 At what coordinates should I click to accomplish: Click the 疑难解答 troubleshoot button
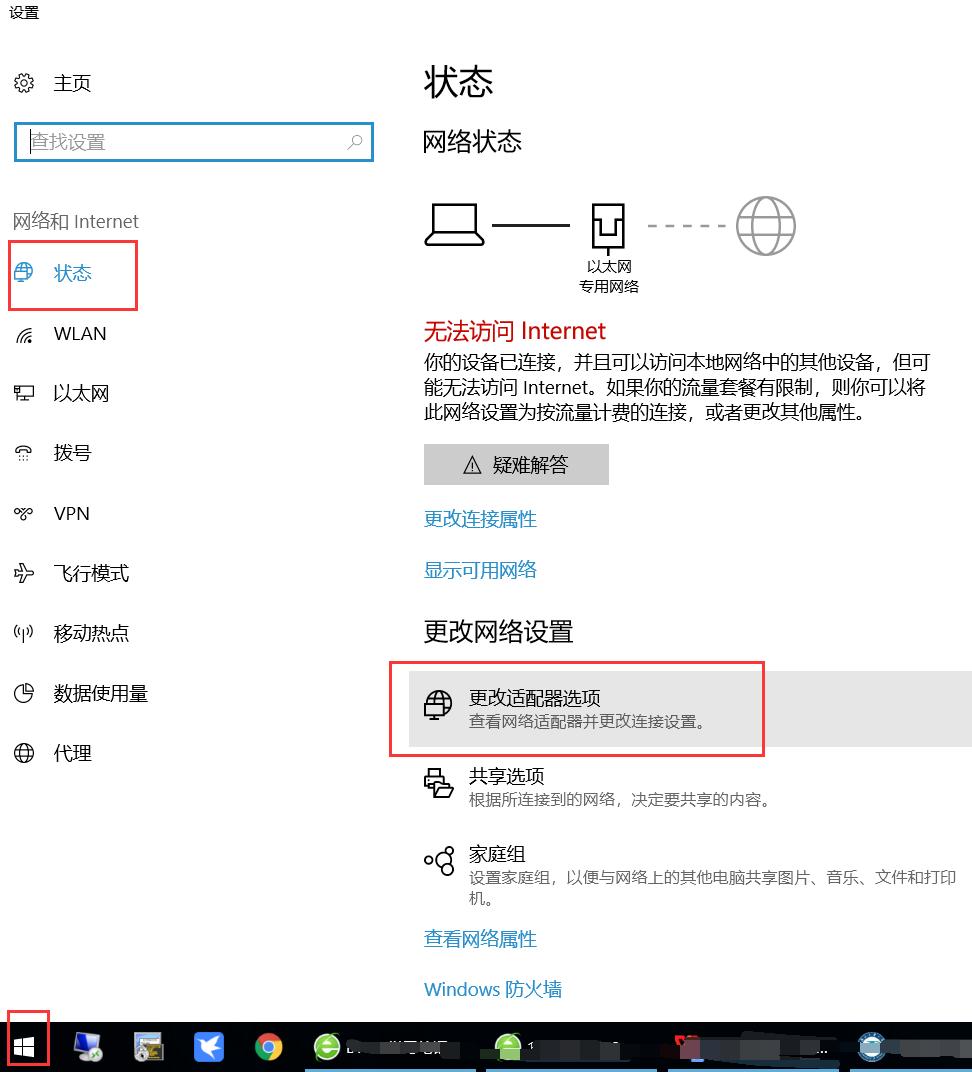(x=516, y=465)
